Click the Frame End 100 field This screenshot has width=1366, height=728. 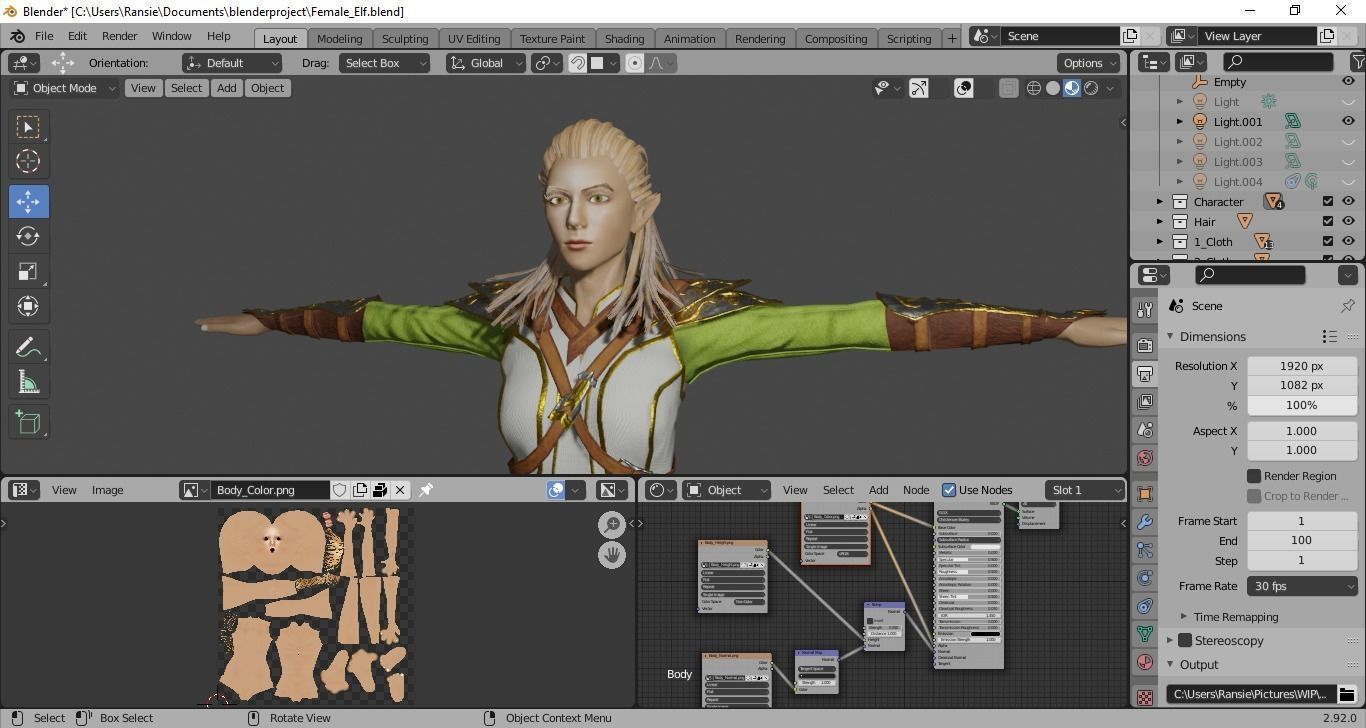[x=1302, y=540]
